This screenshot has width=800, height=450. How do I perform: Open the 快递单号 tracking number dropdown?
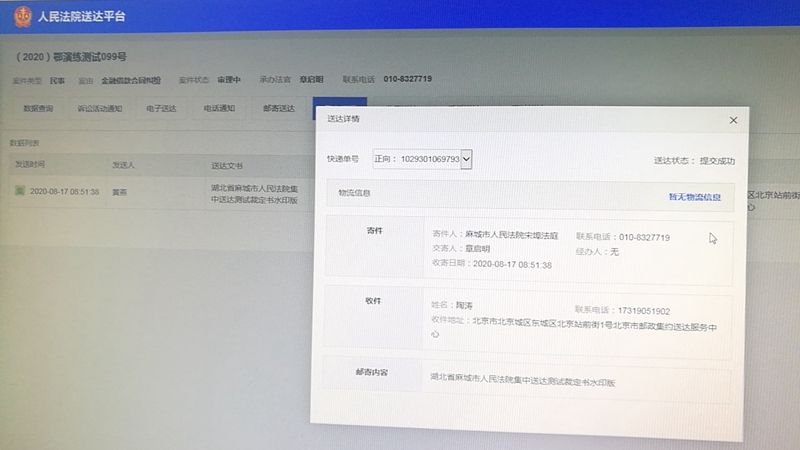[x=466, y=159]
